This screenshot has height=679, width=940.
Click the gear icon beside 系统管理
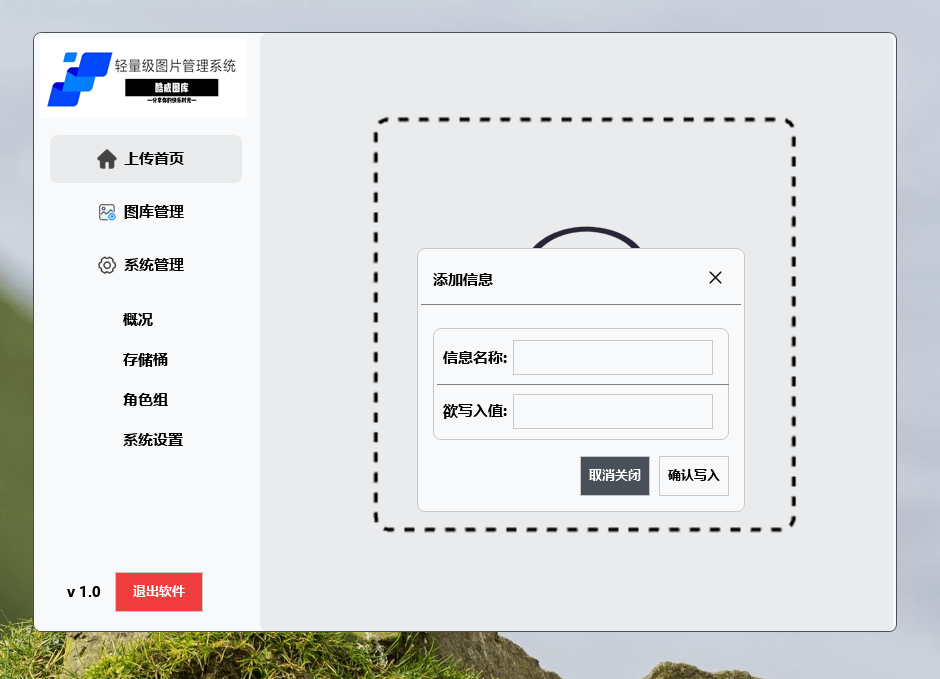107,265
